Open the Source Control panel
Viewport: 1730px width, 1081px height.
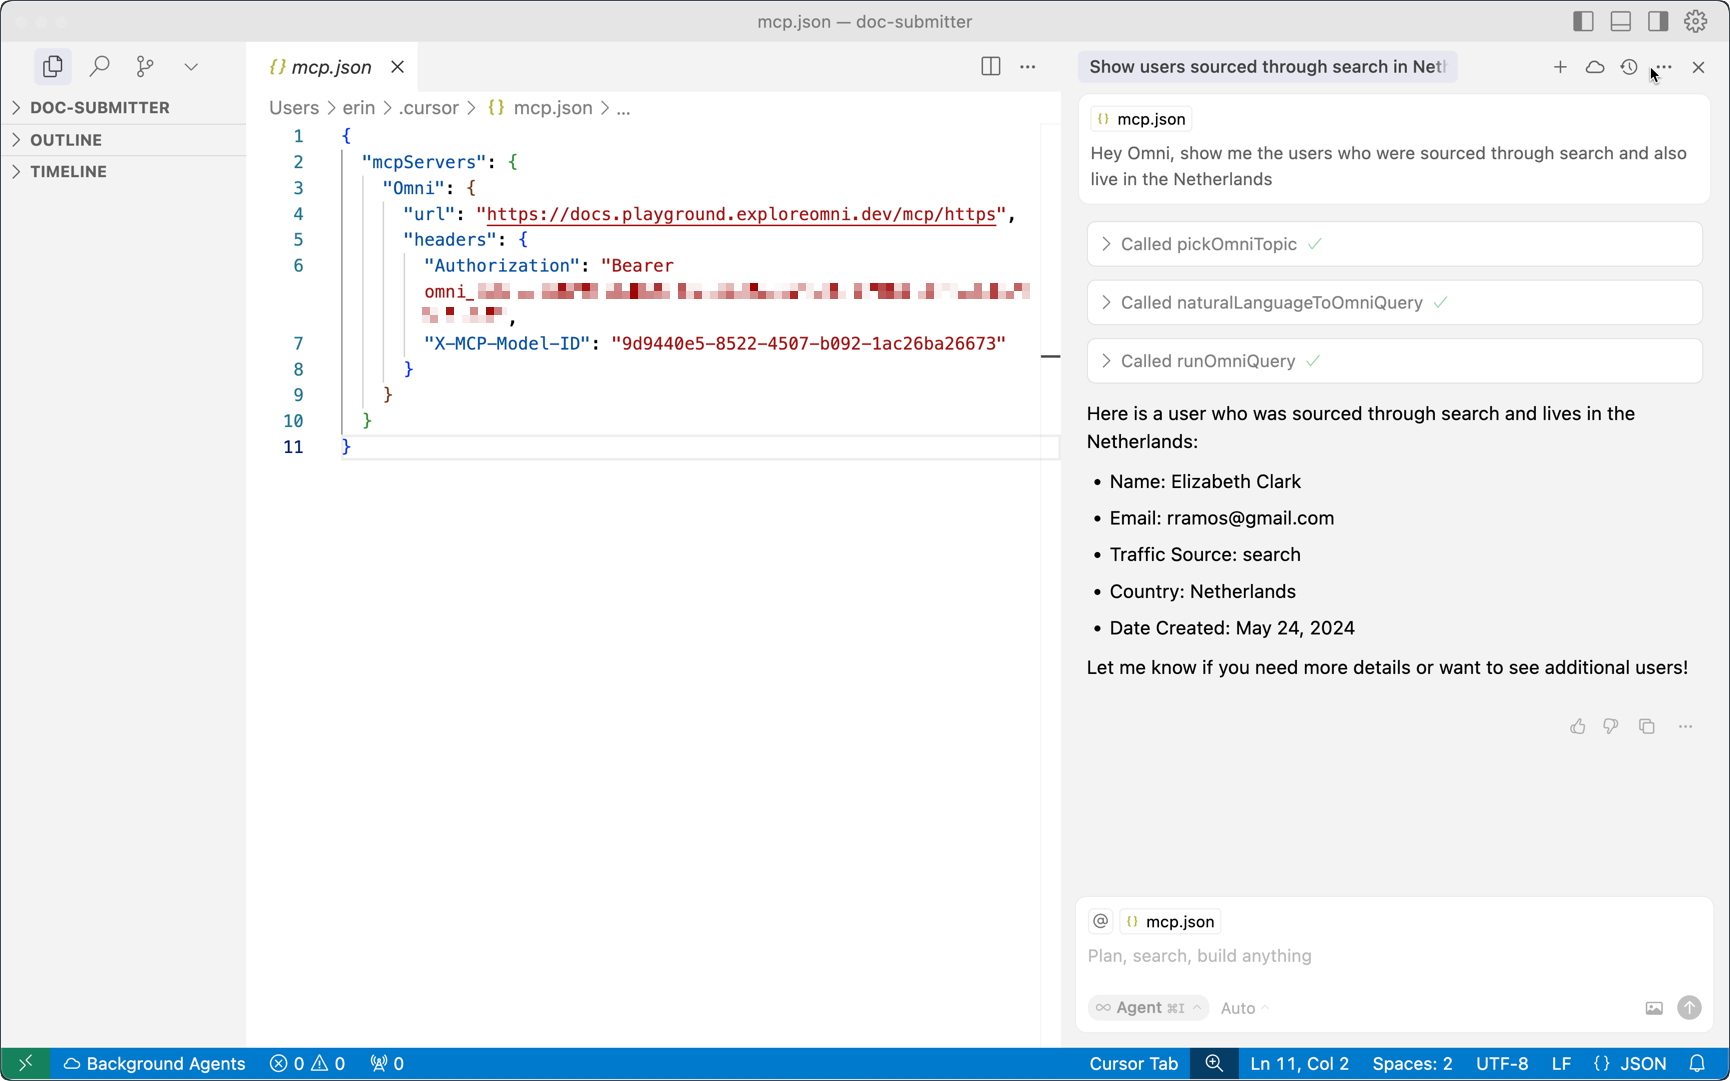pyautogui.click(x=145, y=66)
